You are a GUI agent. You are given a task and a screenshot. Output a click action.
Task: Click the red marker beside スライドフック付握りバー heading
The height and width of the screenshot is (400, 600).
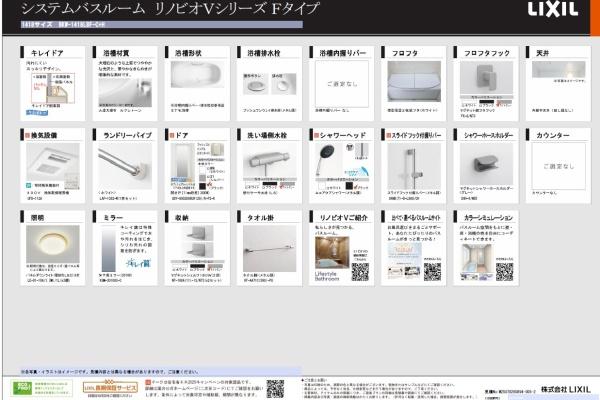click(389, 135)
